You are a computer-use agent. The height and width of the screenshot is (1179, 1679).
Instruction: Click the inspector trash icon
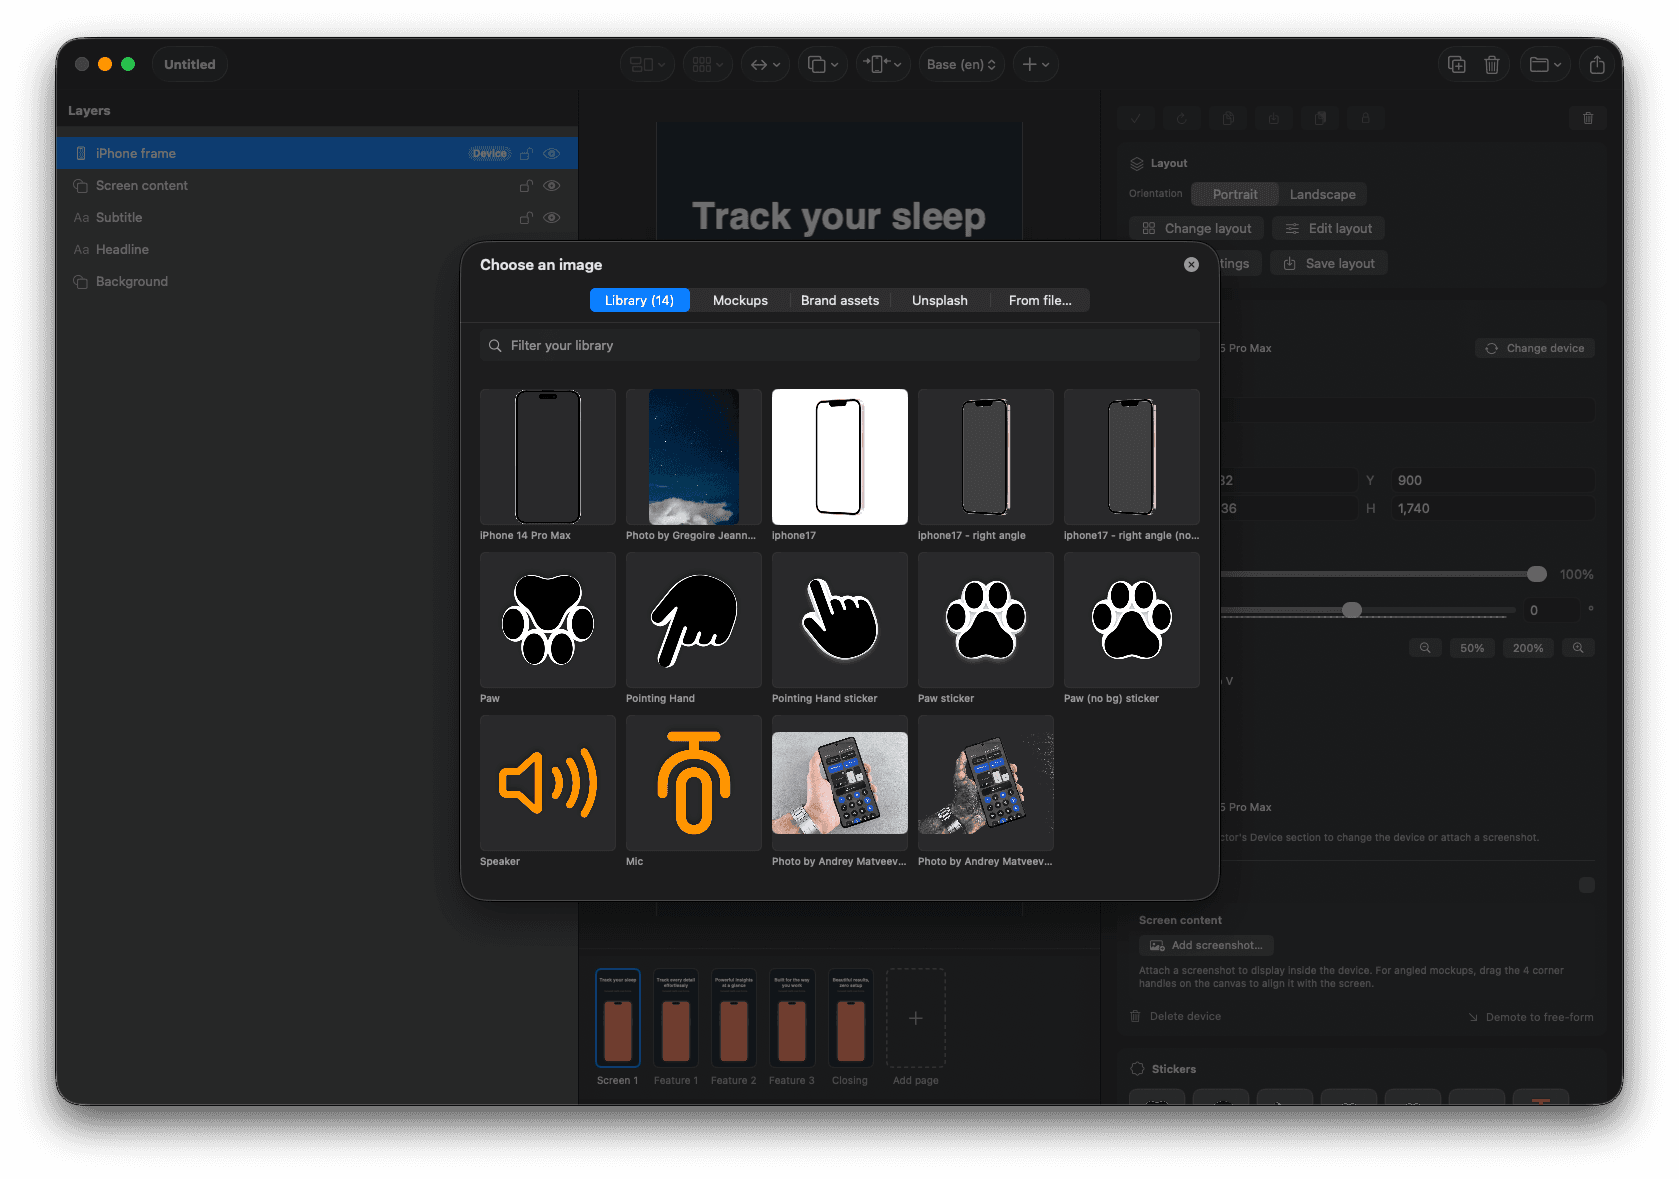pos(1588,118)
